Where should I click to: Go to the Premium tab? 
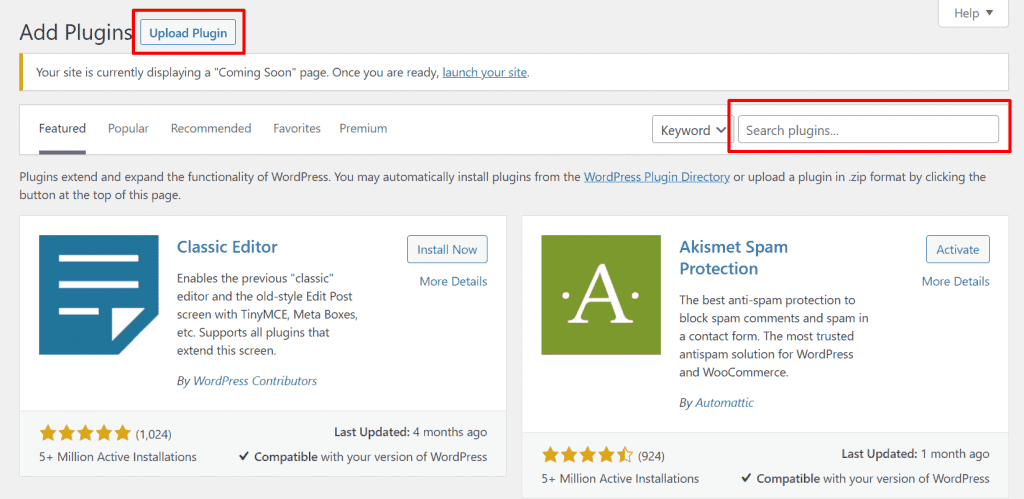363,129
